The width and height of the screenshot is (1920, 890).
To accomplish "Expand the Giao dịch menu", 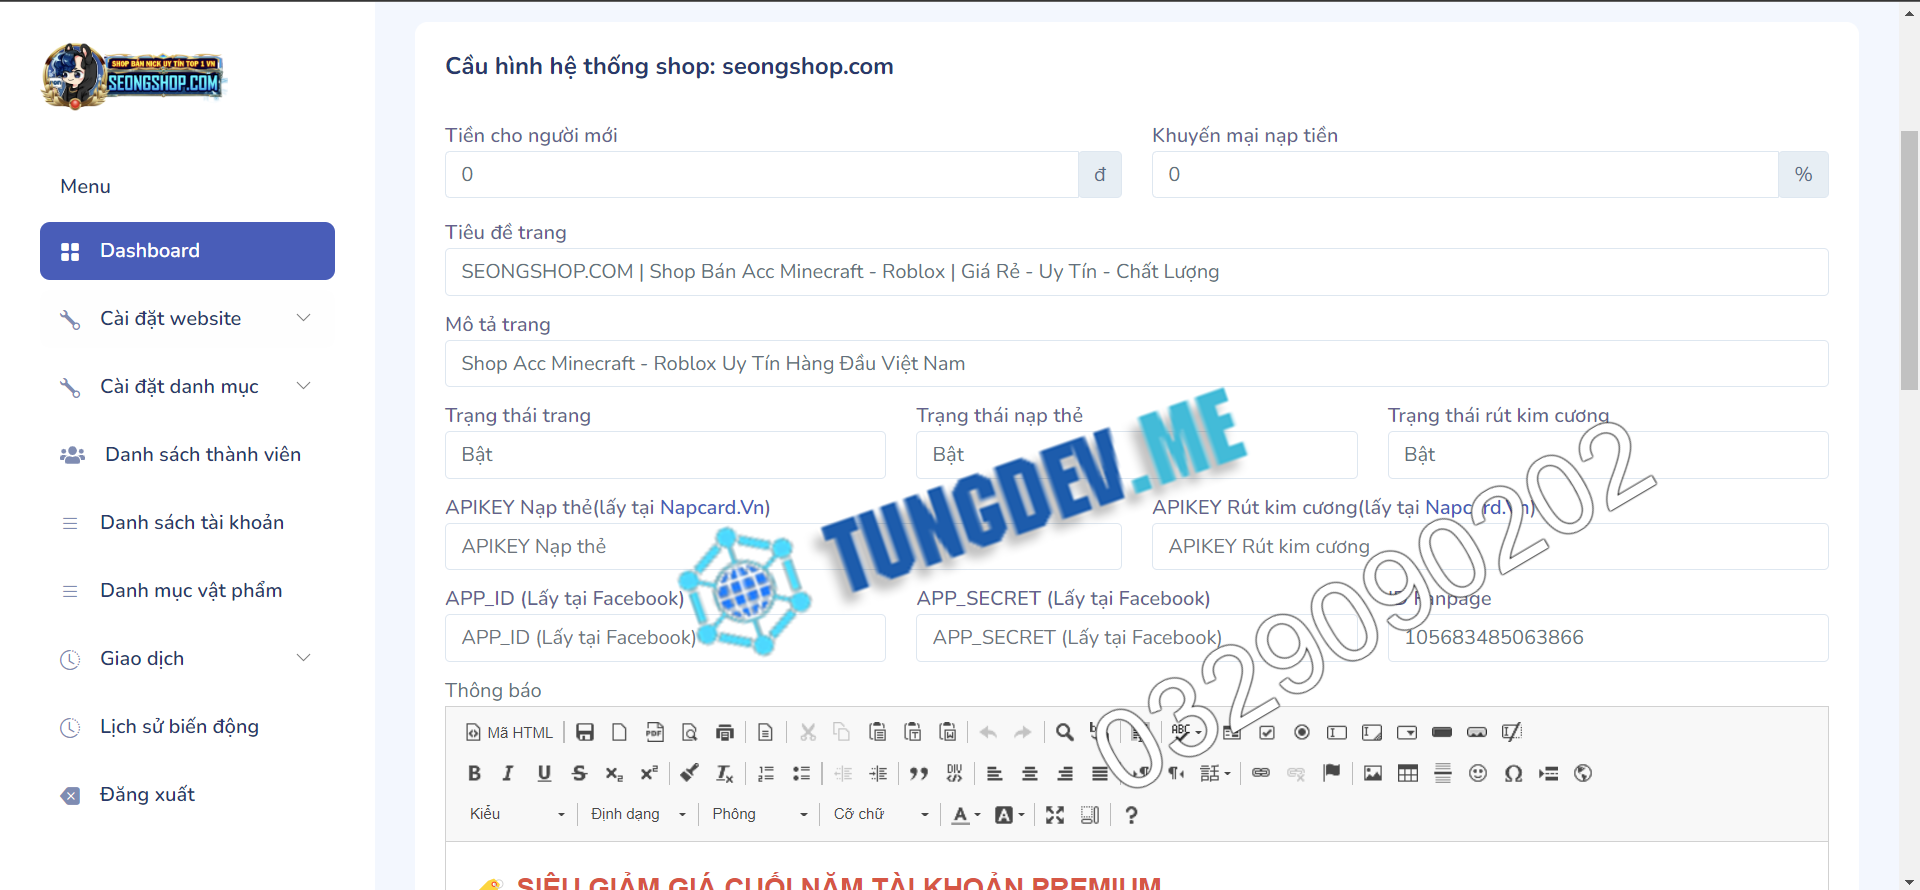I will (x=187, y=658).
